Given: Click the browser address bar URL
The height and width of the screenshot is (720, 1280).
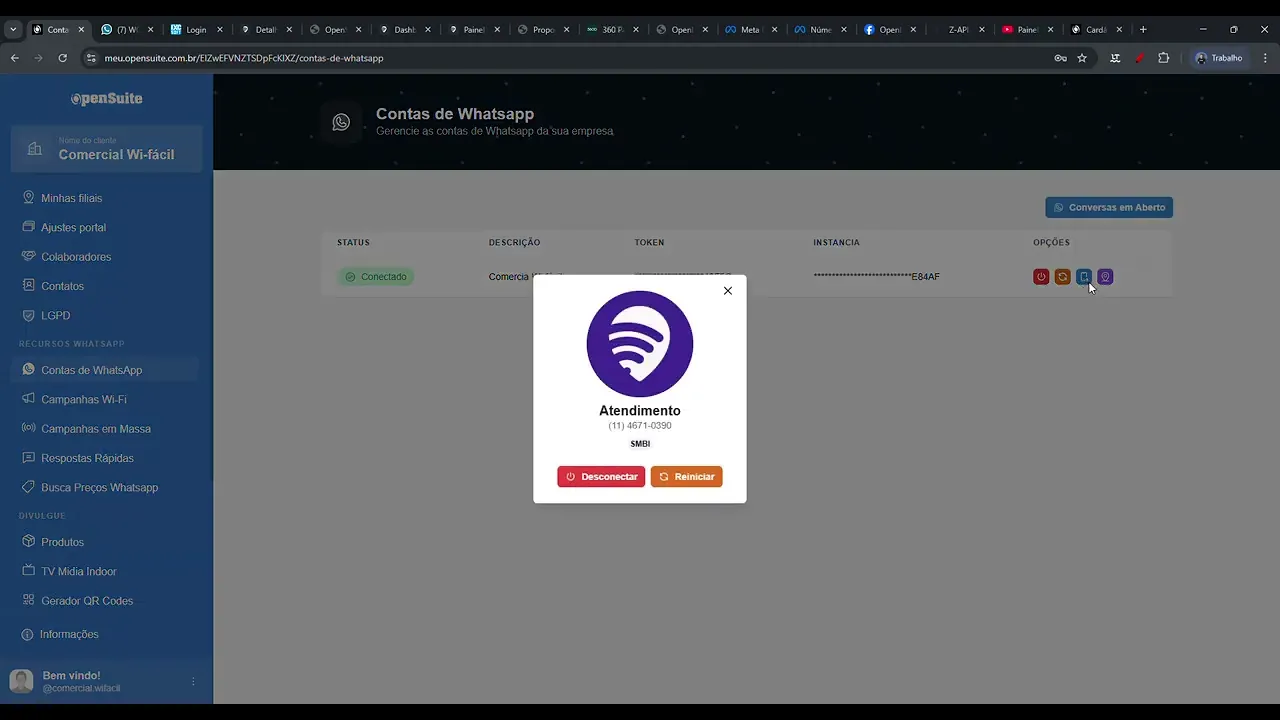Looking at the screenshot, I should [244, 58].
